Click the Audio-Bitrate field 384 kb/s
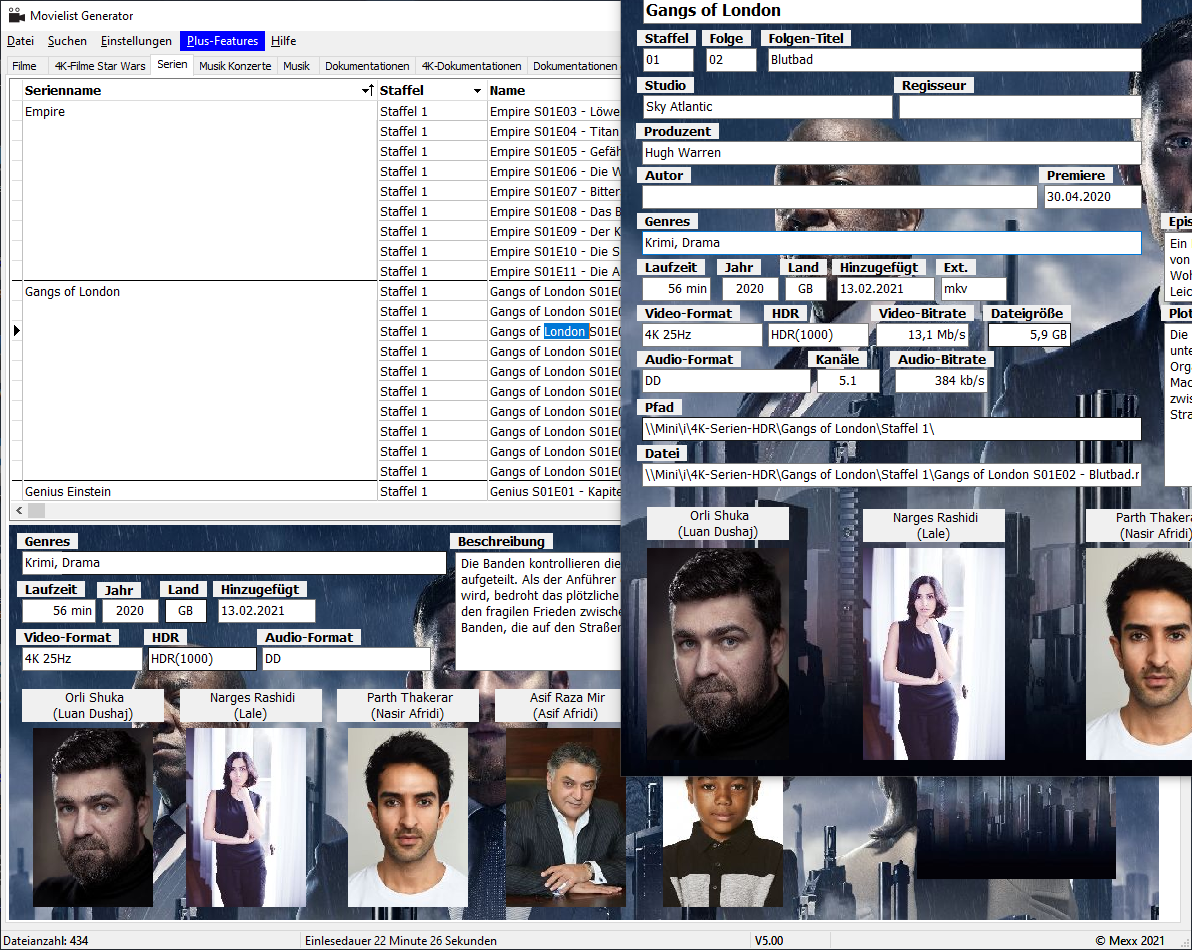Image resolution: width=1192 pixels, height=950 pixels. pyautogui.click(x=941, y=381)
